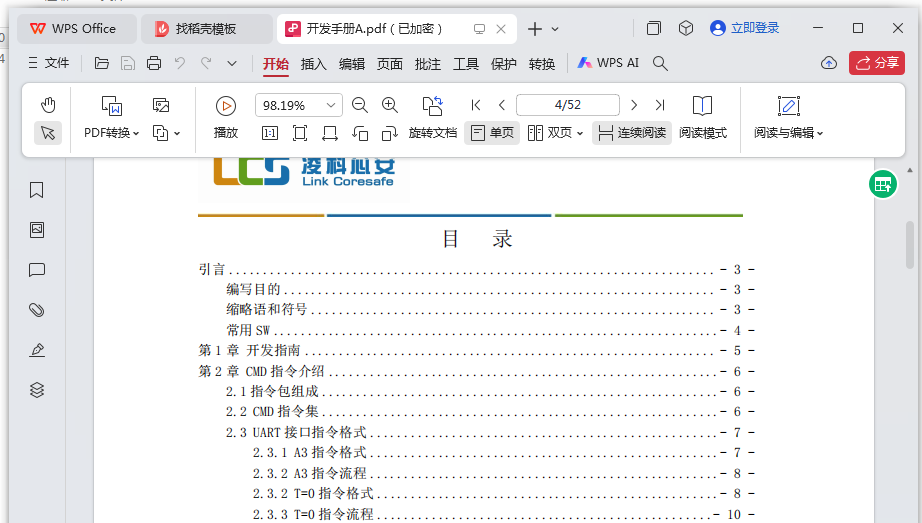Image resolution: width=922 pixels, height=523 pixels.
Task: Open the PDF转换 dropdown
Action: click(x=111, y=133)
